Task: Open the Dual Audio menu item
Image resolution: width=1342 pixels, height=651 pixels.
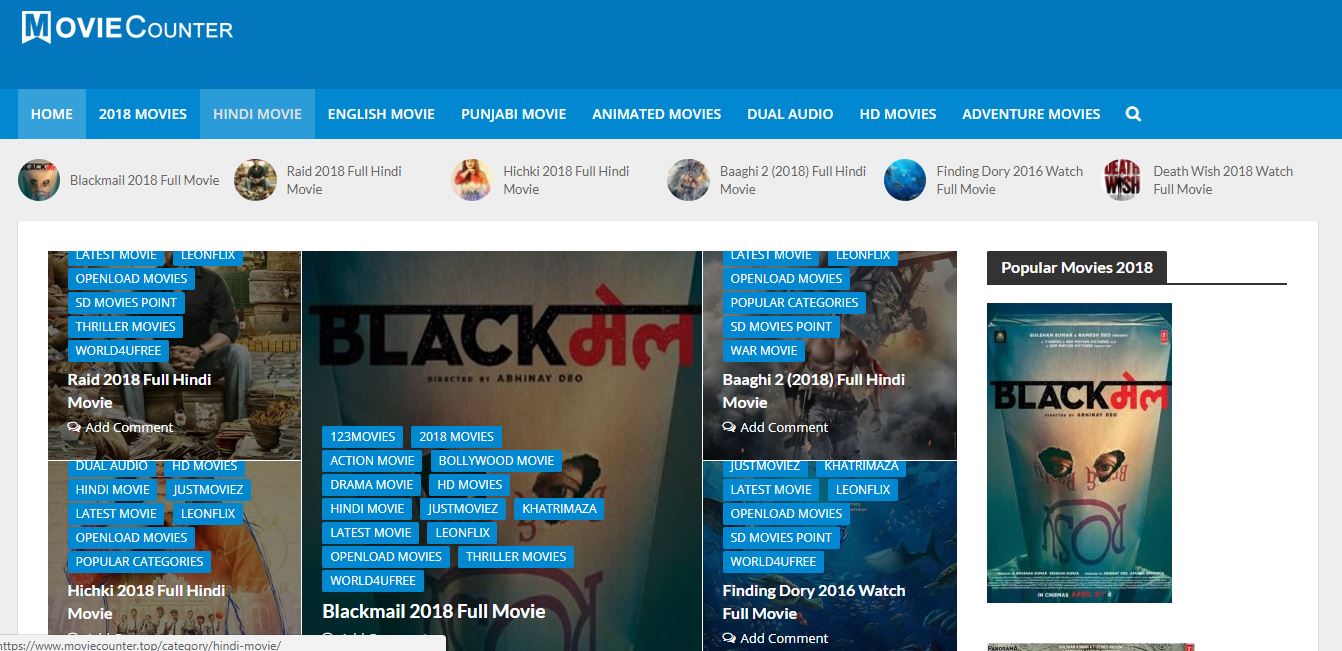Action: pos(790,114)
